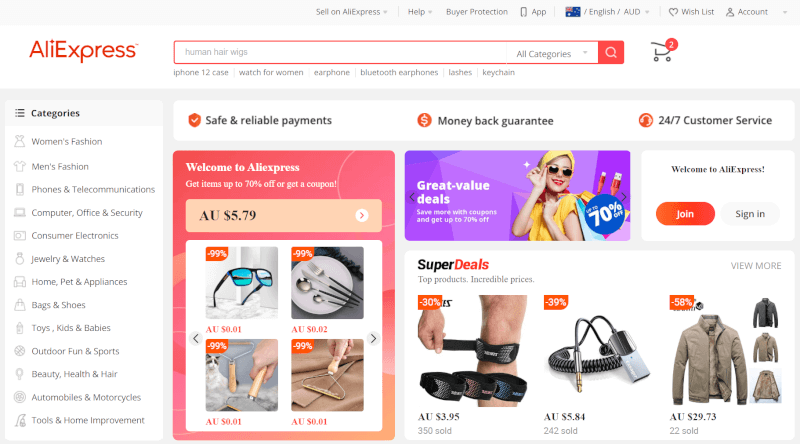Click the Women's Fashion category icon
This screenshot has height=444, width=800.
pos(19,141)
